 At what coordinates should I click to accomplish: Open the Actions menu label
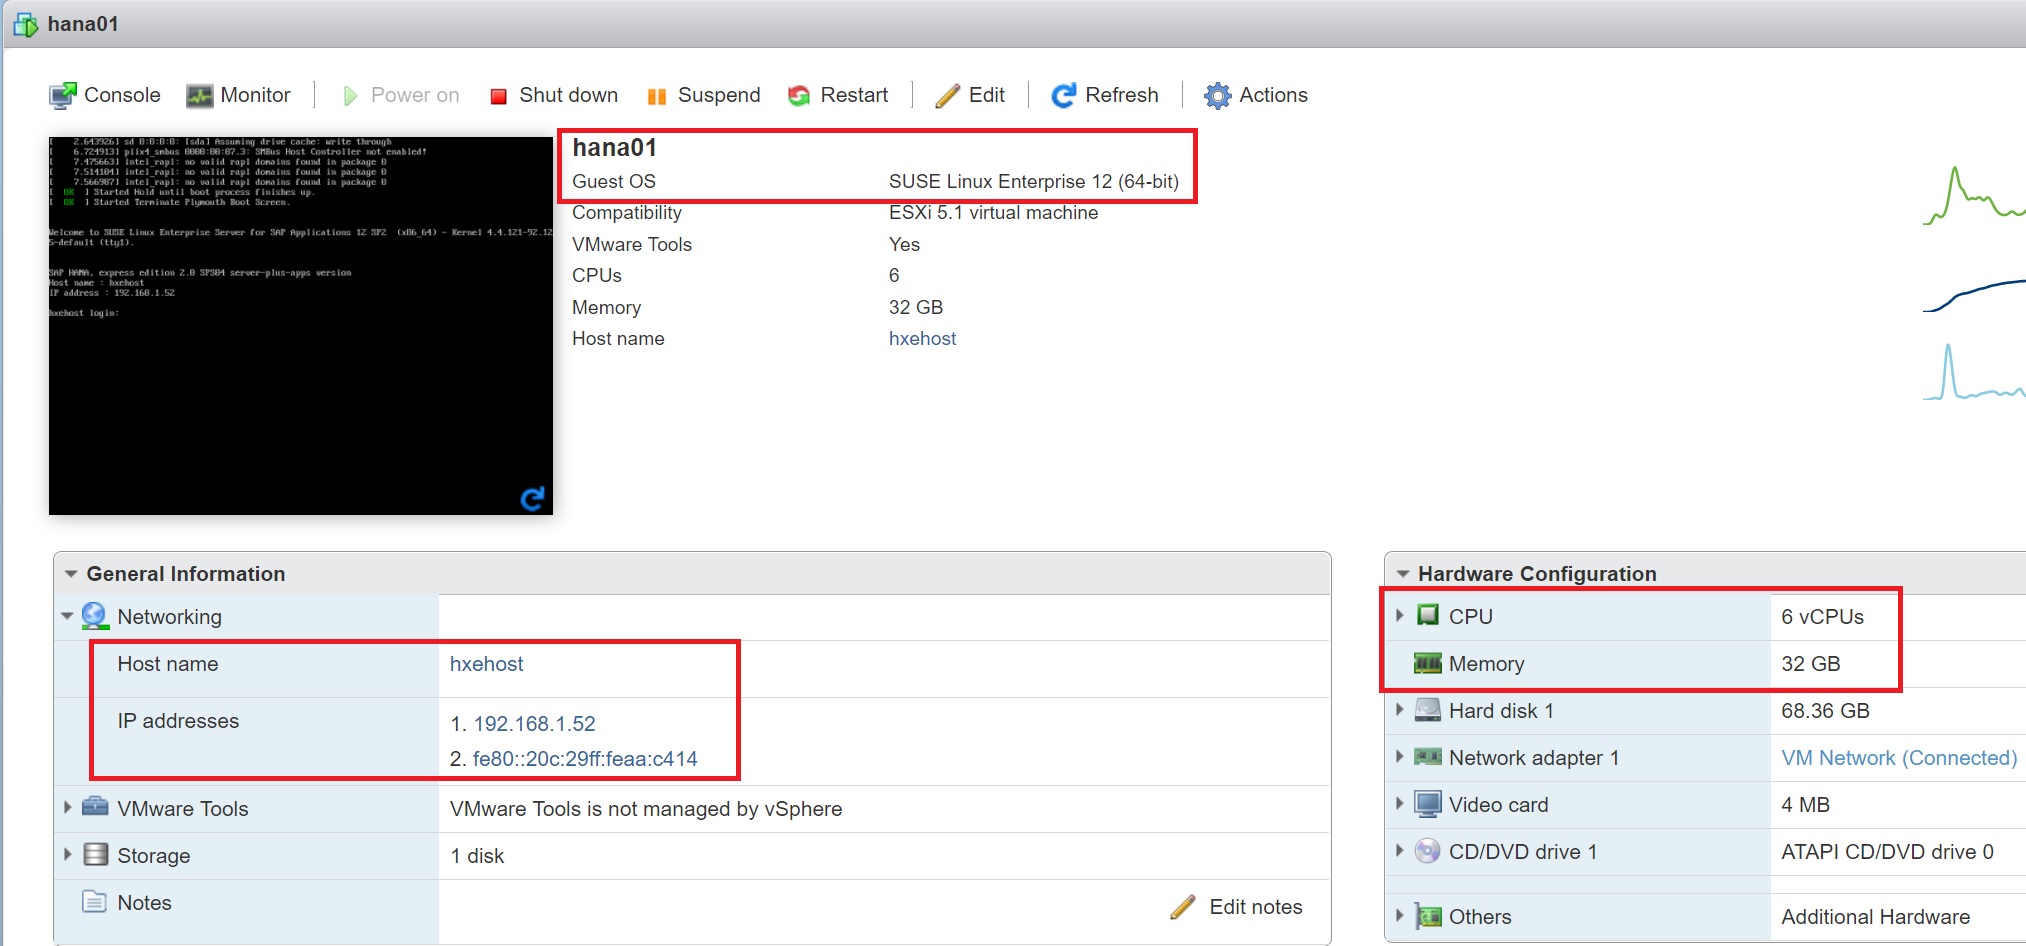(1273, 95)
